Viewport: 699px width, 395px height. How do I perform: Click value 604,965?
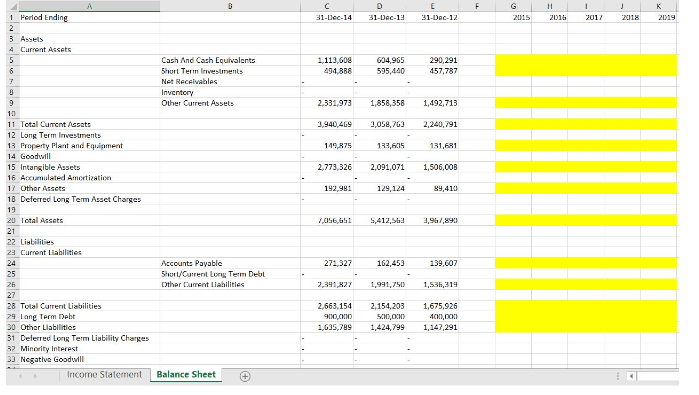point(390,60)
